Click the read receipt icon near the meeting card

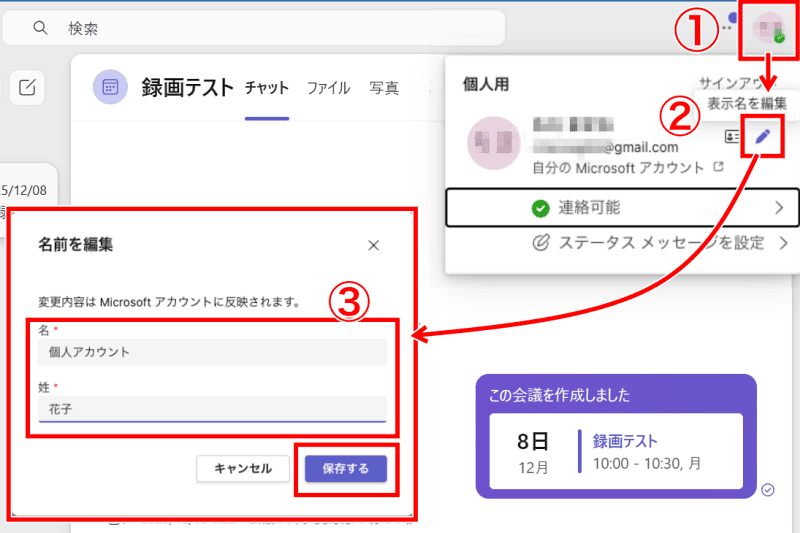coord(768,489)
